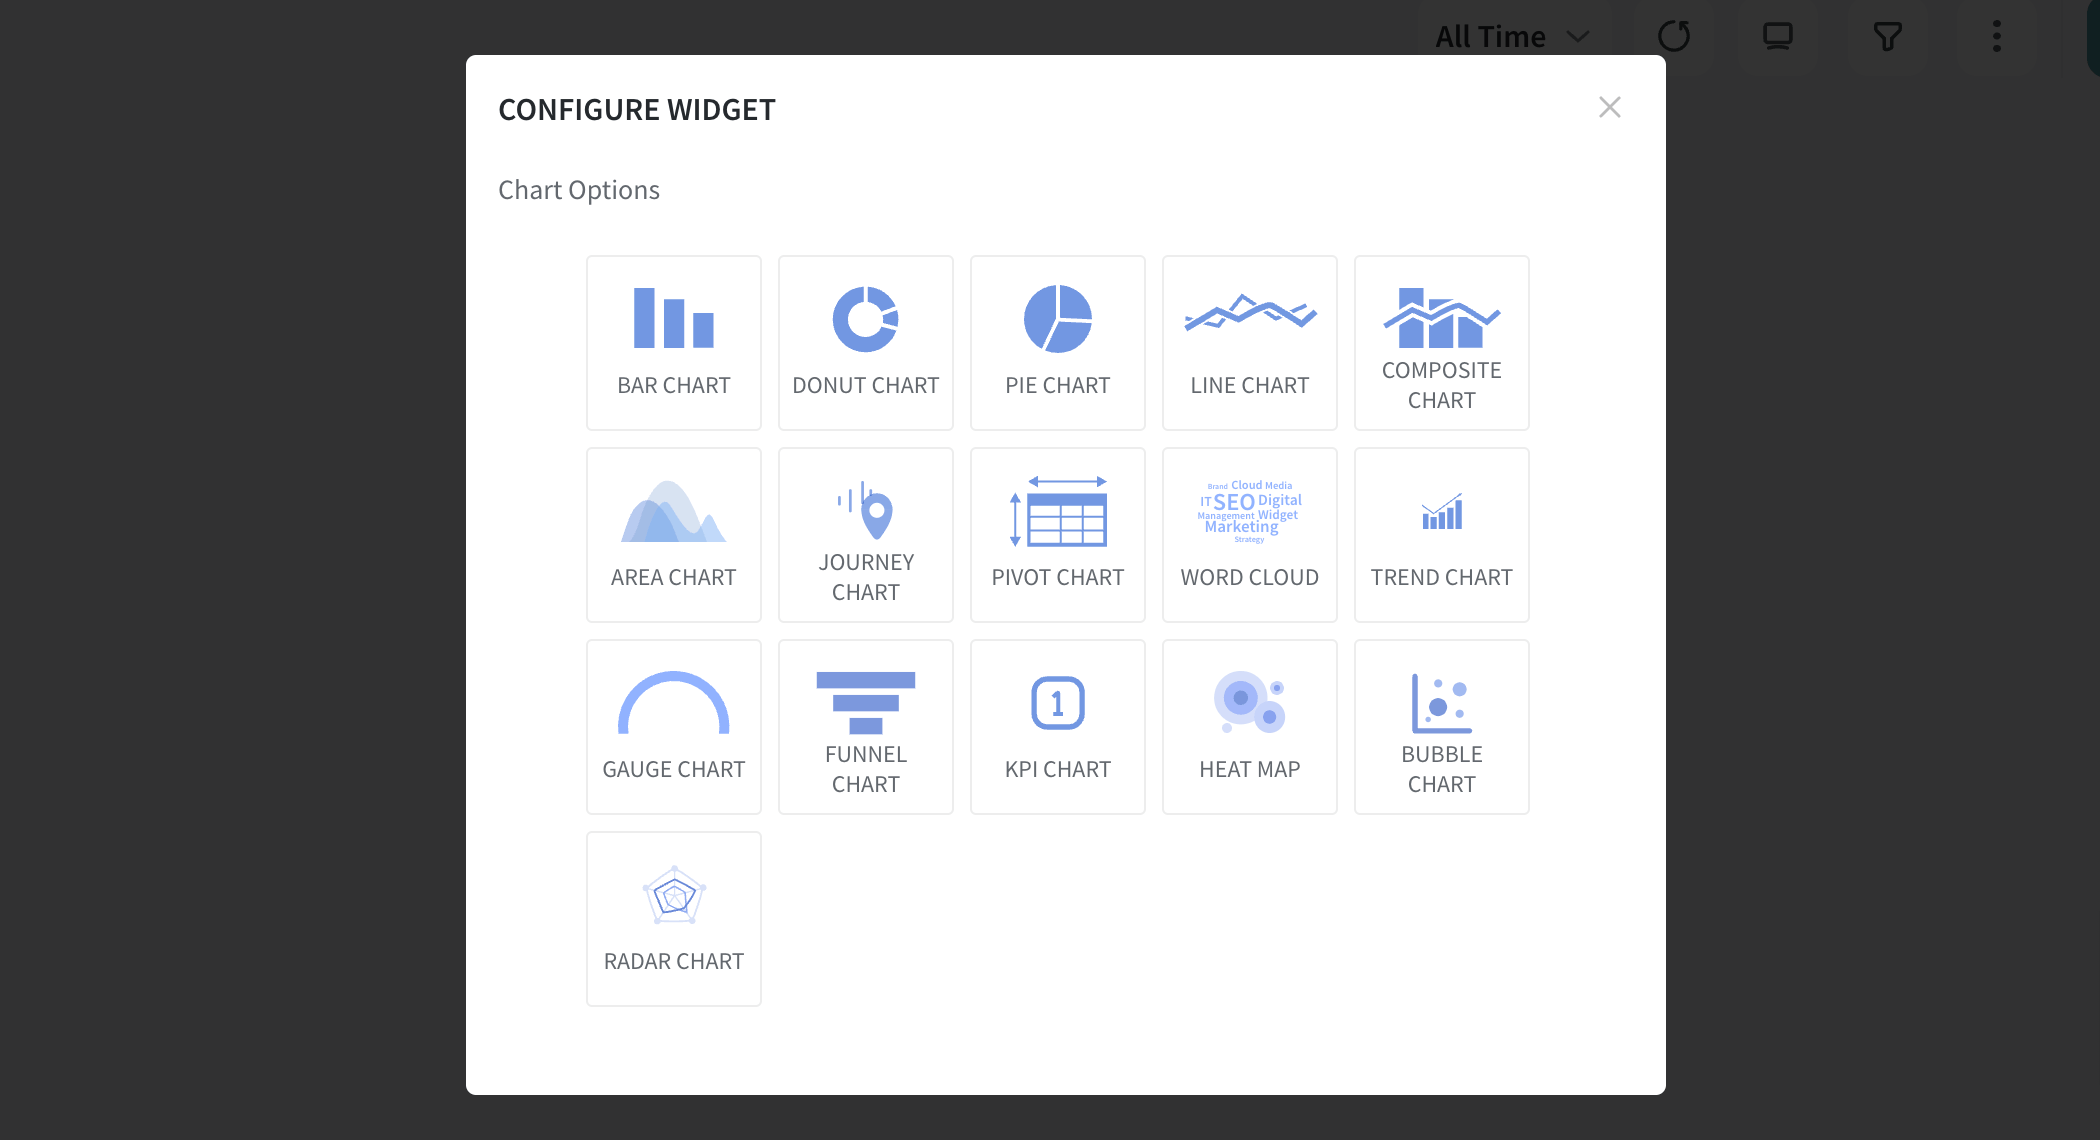2100x1140 pixels.
Task: Choose the Gauge Chart option
Action: pos(674,727)
